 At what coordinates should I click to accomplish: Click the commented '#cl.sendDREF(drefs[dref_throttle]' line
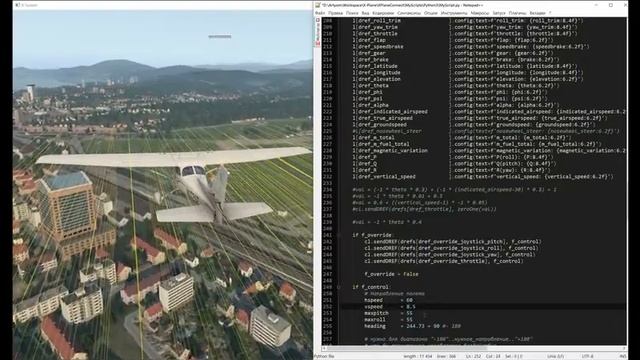[424, 209]
